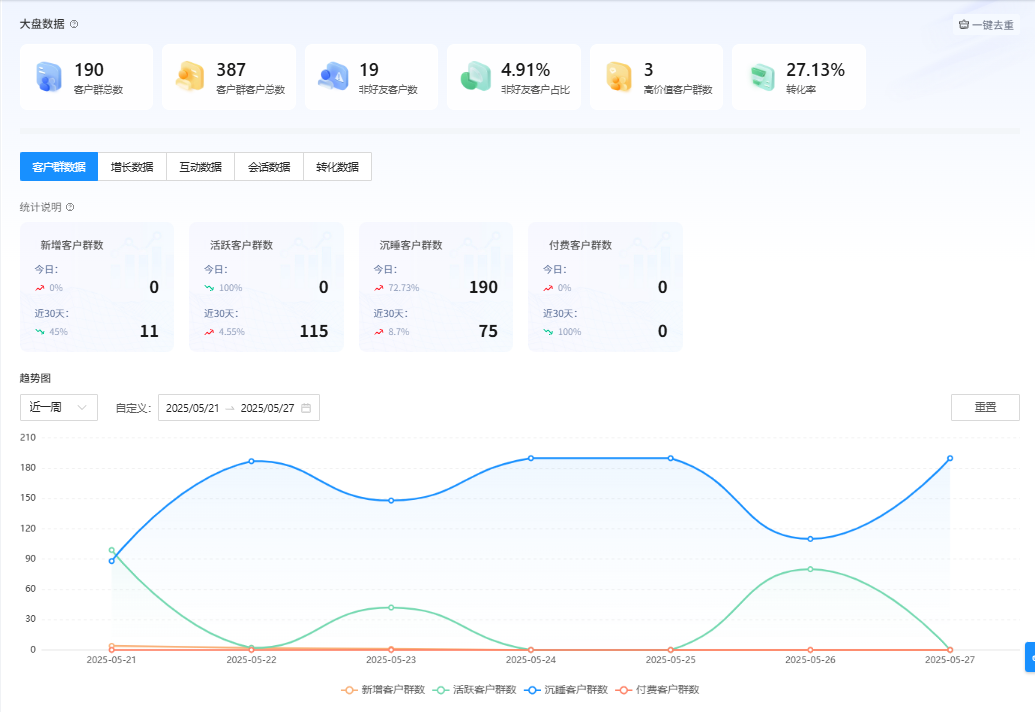Click the 客户群客户总数 card icon

190,77
